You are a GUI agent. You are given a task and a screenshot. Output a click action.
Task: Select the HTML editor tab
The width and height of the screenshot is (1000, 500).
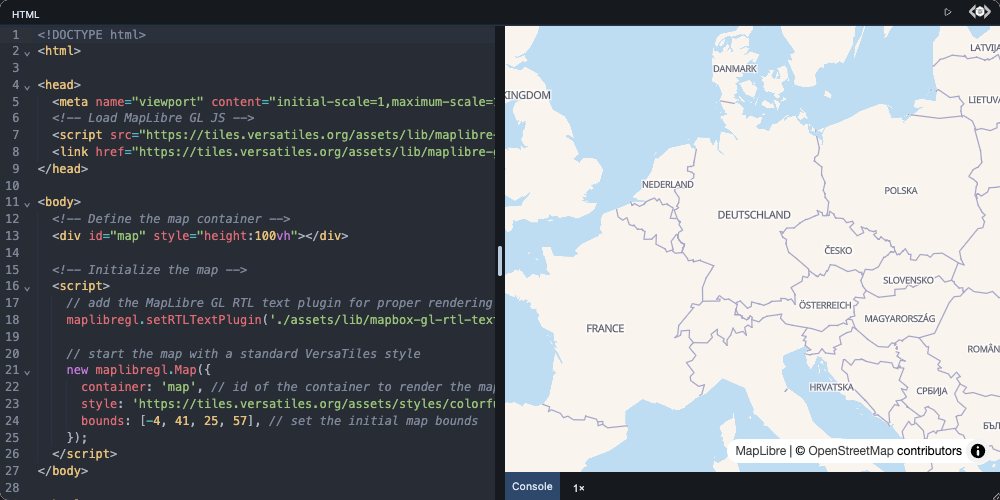26,13
